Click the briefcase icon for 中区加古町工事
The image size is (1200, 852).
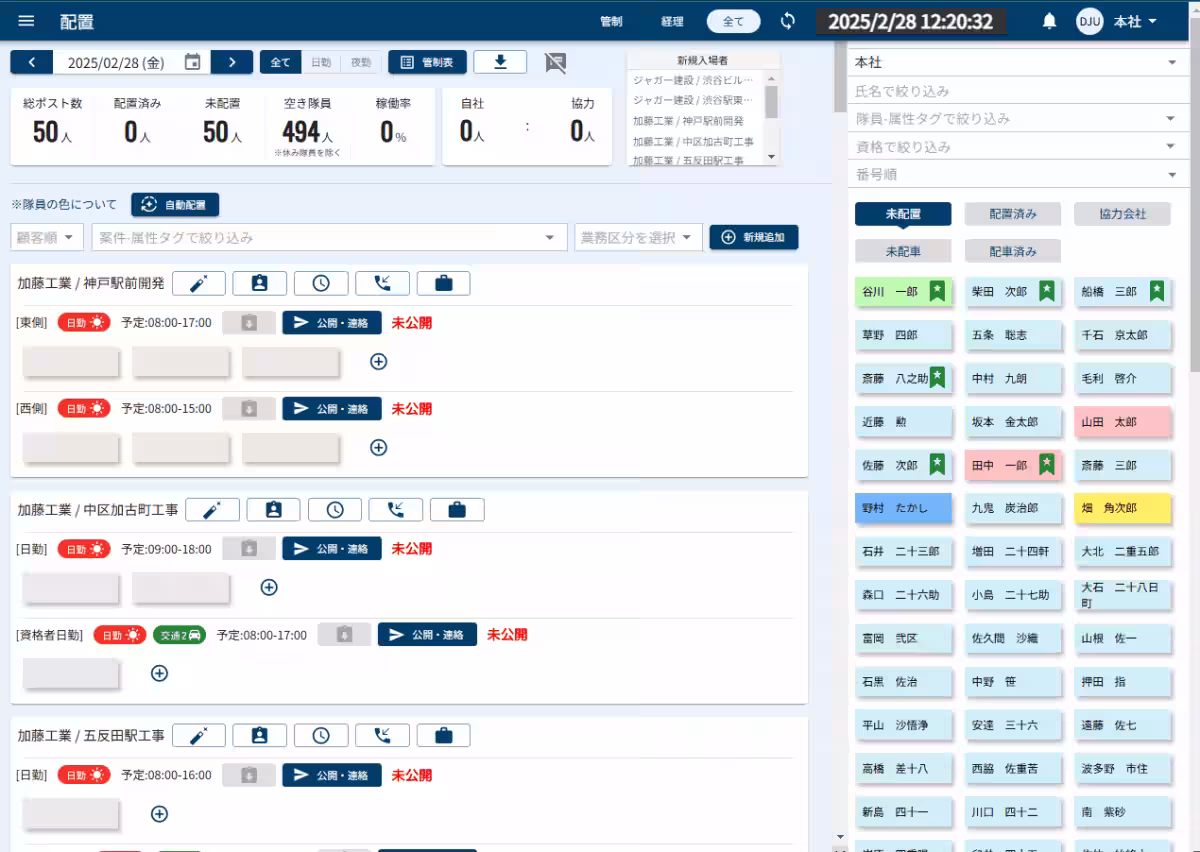(457, 510)
